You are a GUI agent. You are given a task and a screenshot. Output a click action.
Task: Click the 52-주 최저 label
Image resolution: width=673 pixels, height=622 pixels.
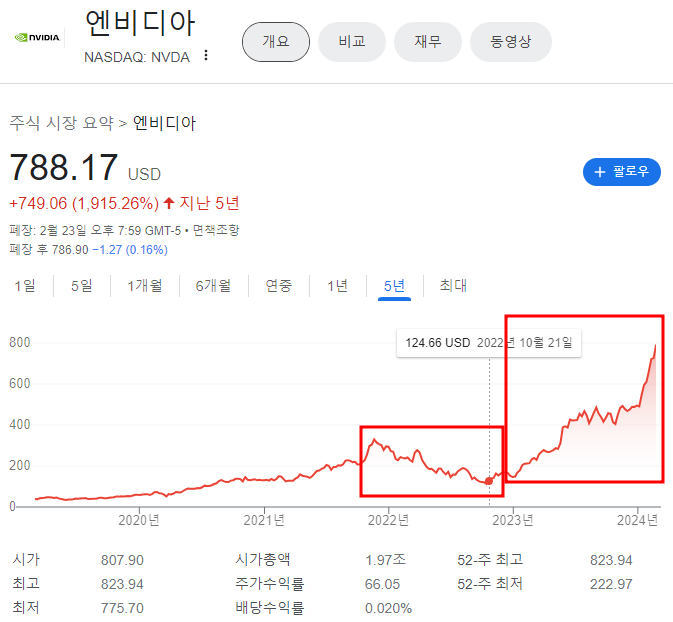[x=490, y=584]
